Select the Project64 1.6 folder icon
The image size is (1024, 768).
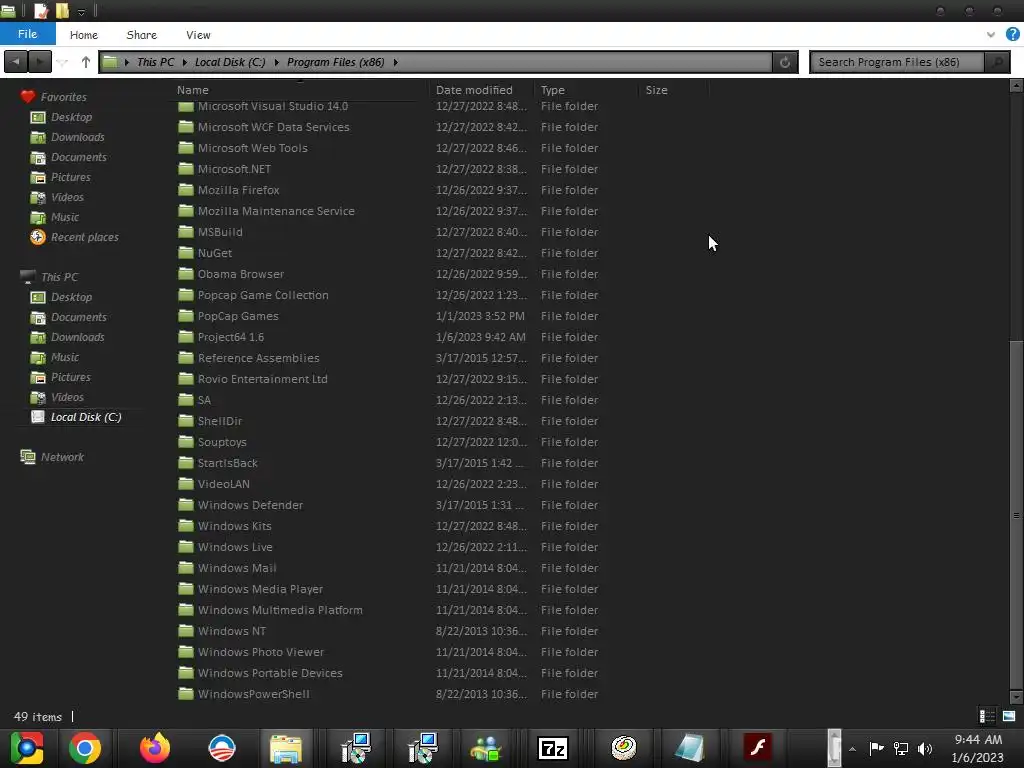click(186, 337)
